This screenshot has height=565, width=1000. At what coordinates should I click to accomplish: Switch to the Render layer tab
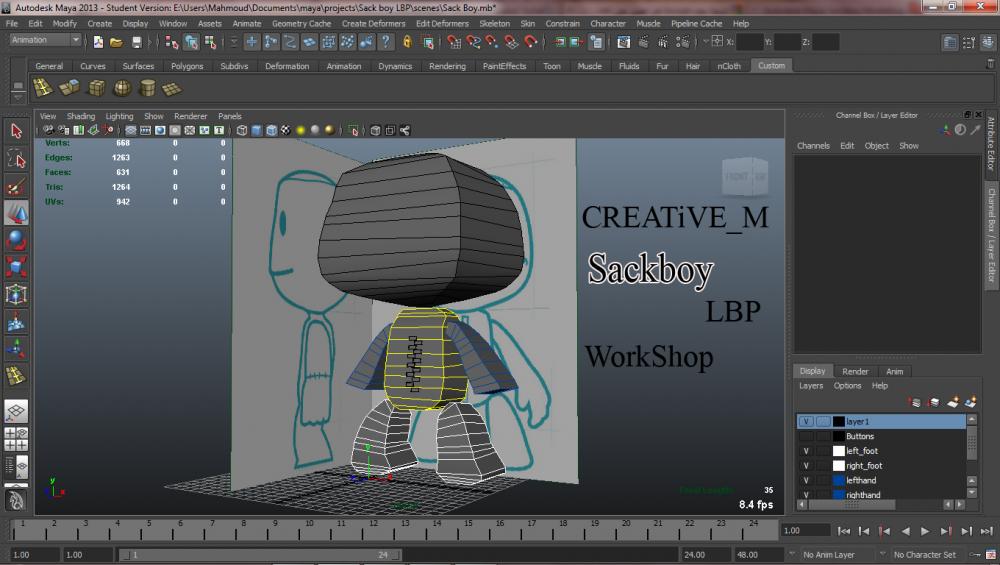pos(855,371)
